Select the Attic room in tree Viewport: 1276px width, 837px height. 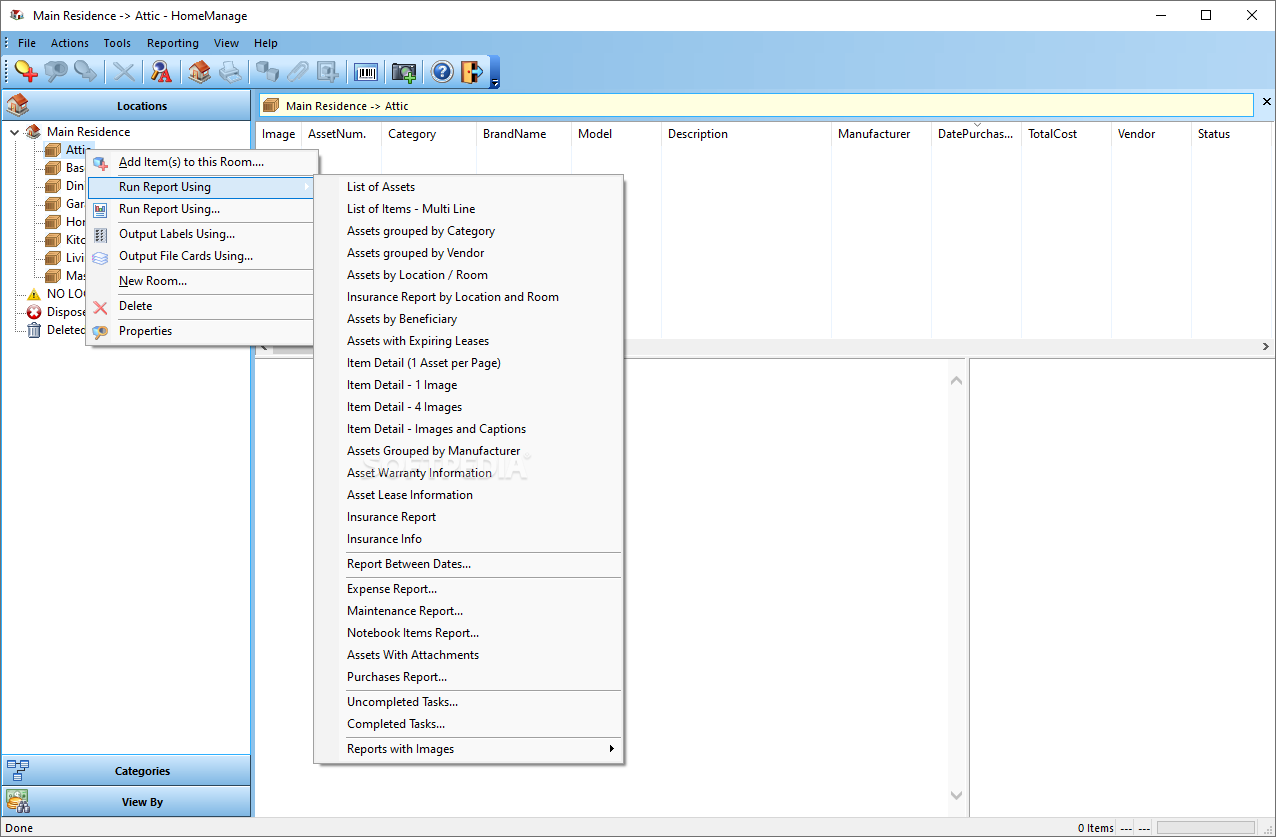pos(78,150)
